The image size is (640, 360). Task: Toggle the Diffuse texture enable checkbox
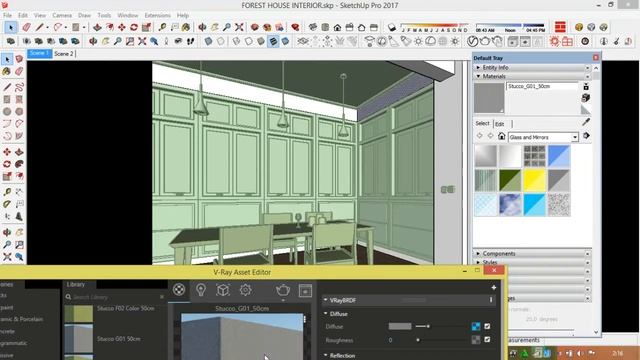(487, 327)
